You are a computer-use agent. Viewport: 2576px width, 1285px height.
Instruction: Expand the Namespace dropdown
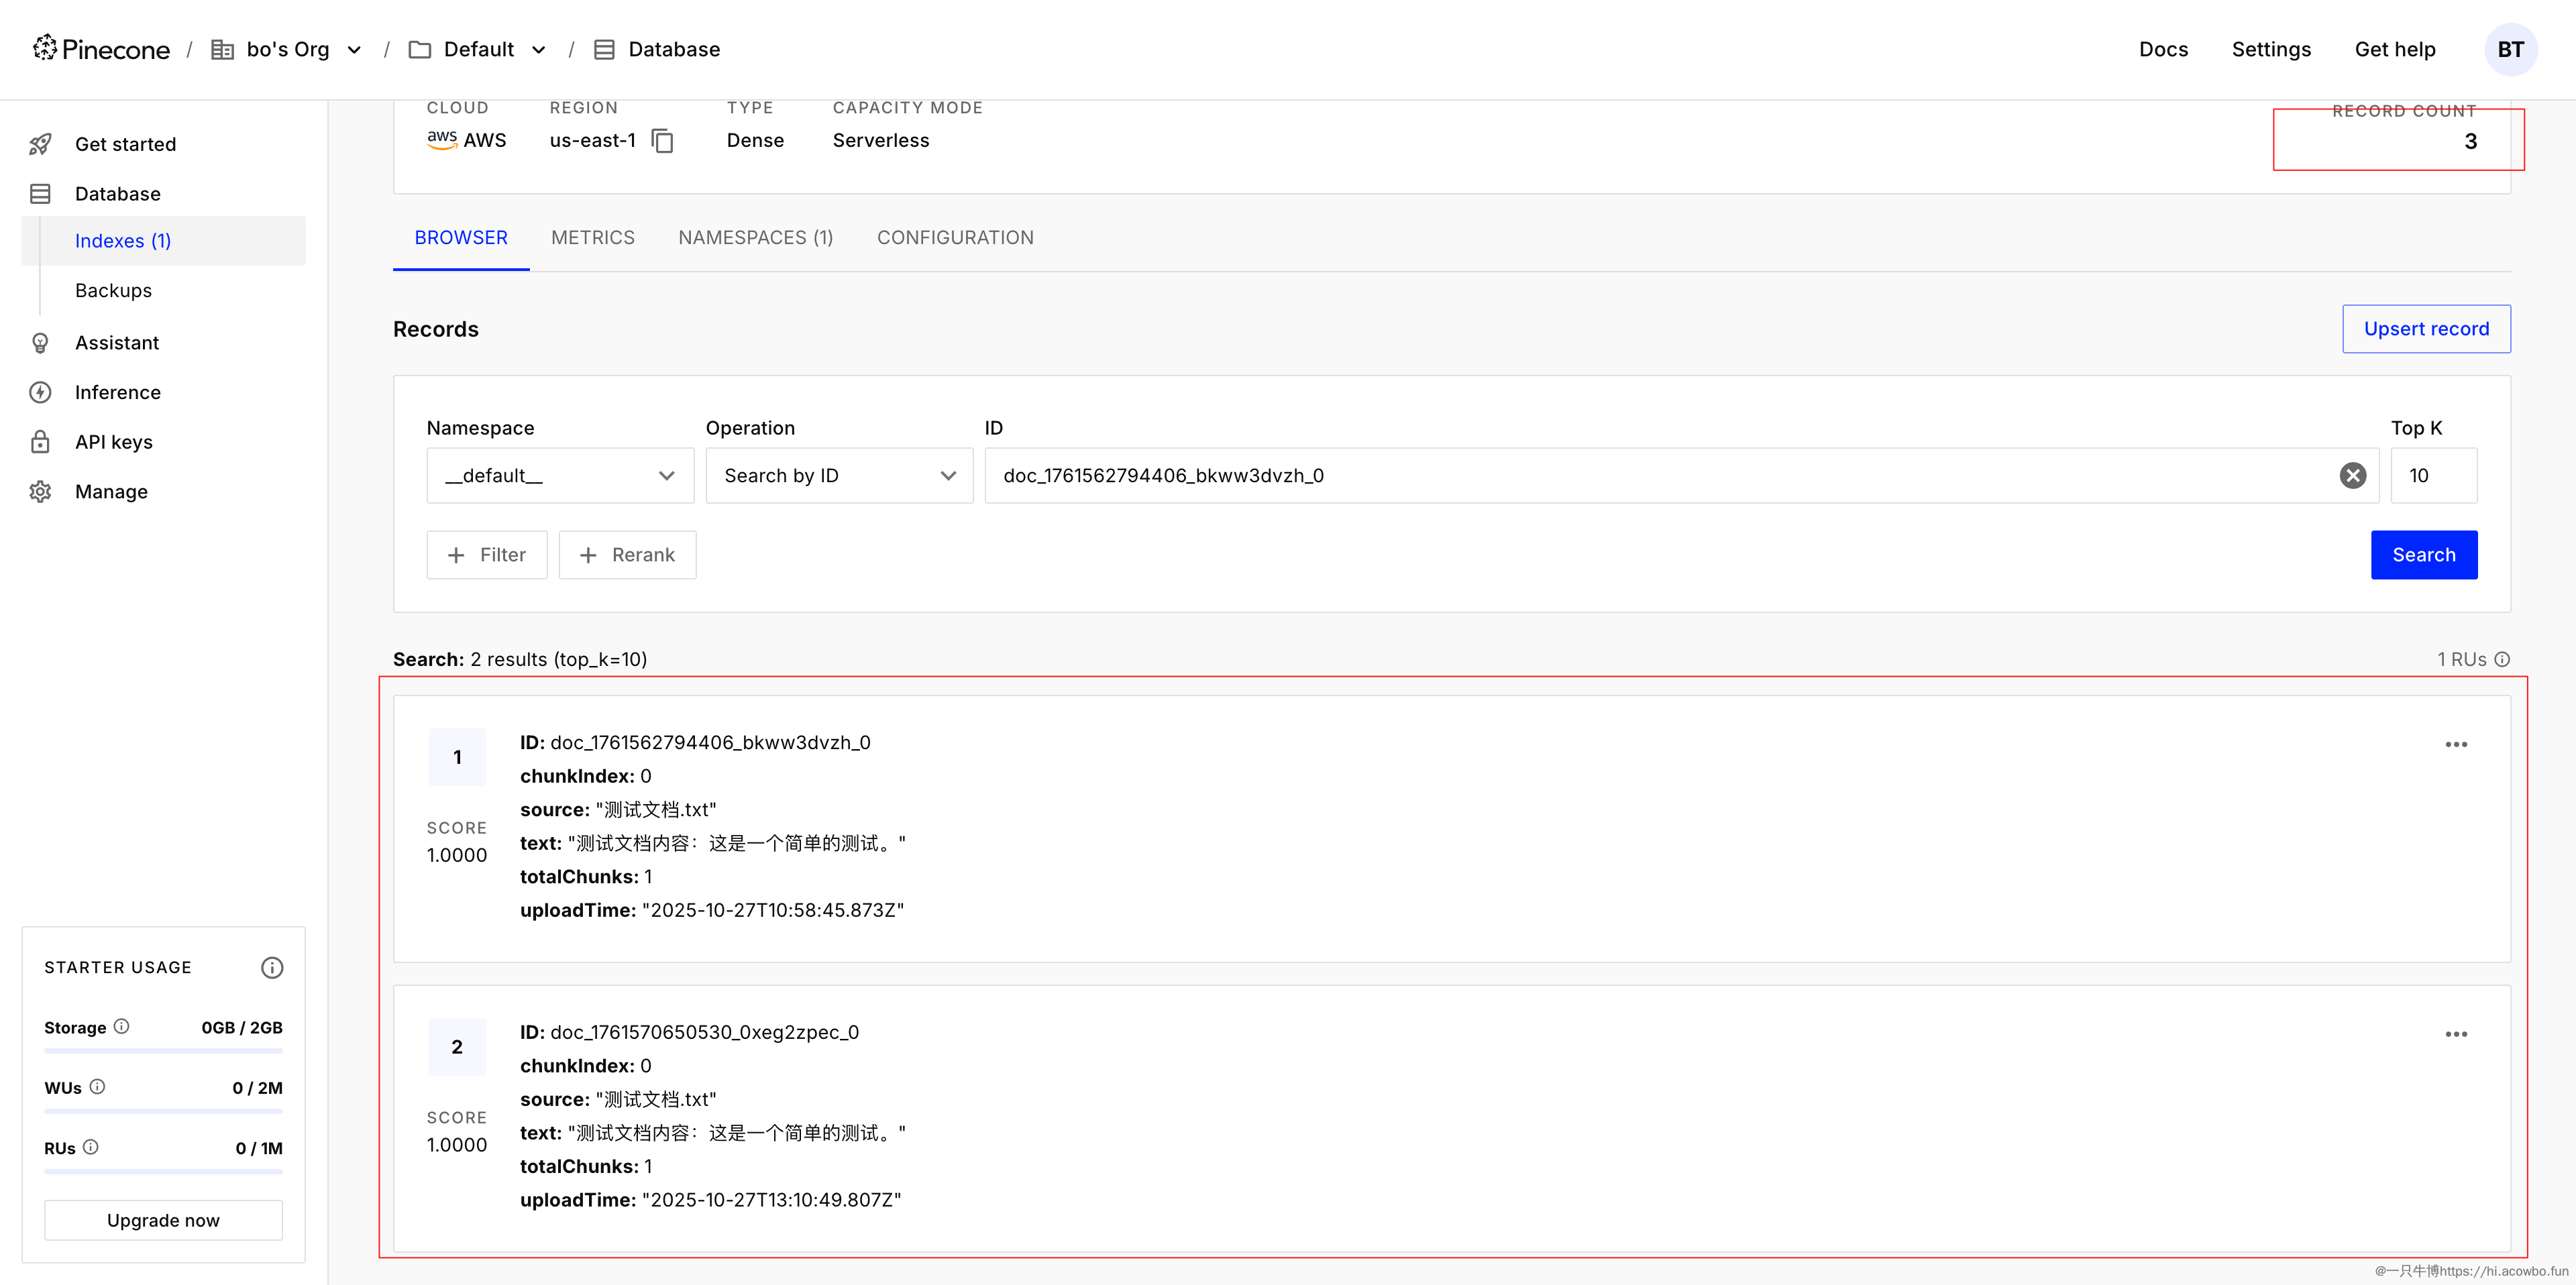click(560, 476)
